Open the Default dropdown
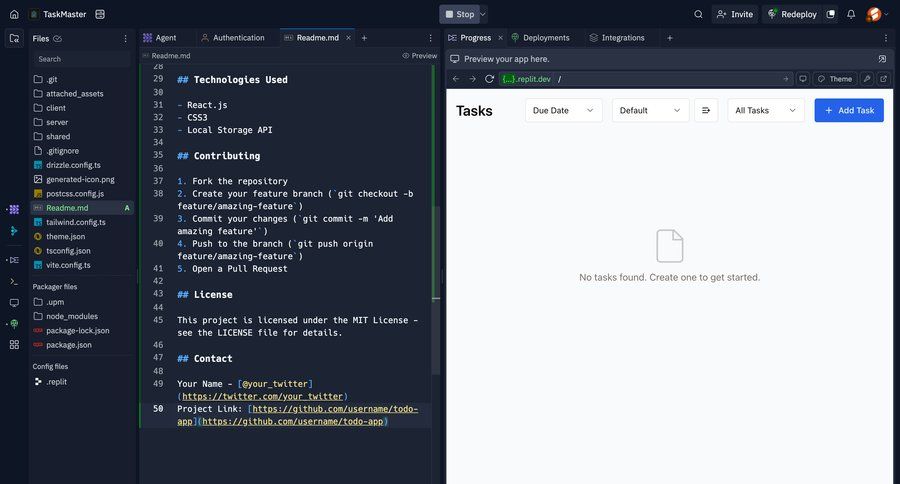 [650, 110]
